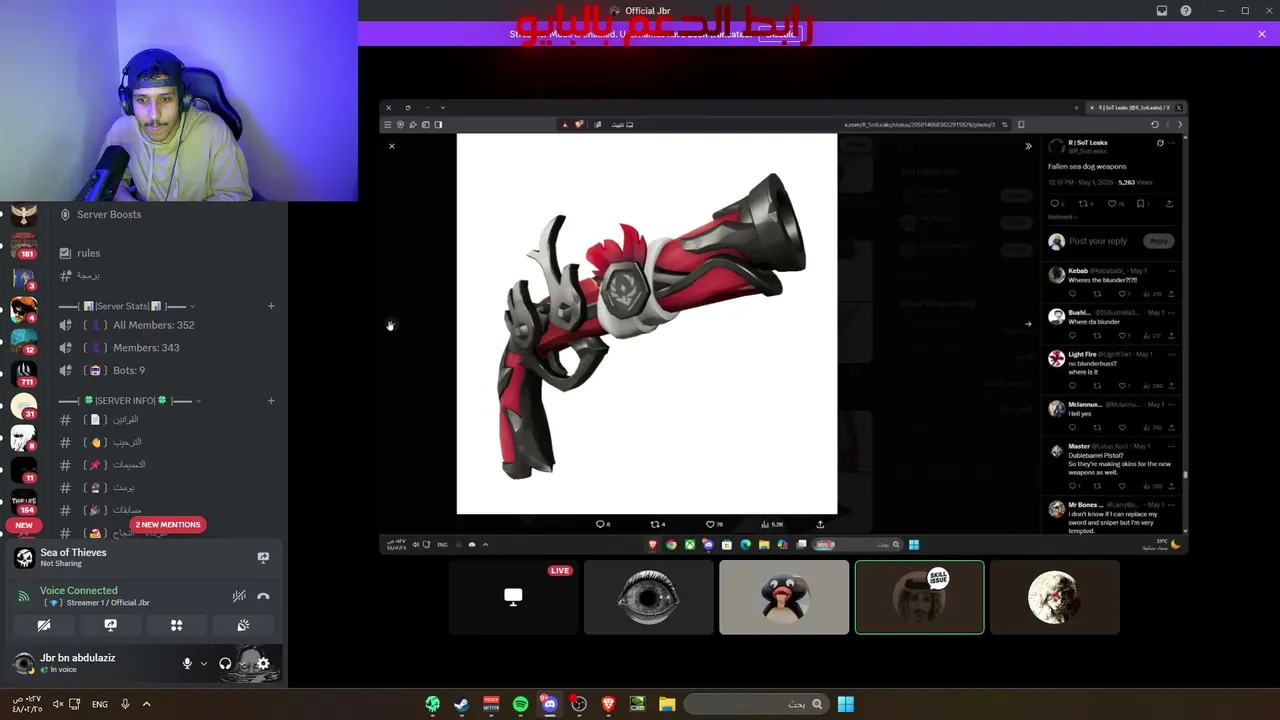Screen dimensions: 1280x720
Task: Share the photo with the upload icon
Action: click(x=820, y=524)
